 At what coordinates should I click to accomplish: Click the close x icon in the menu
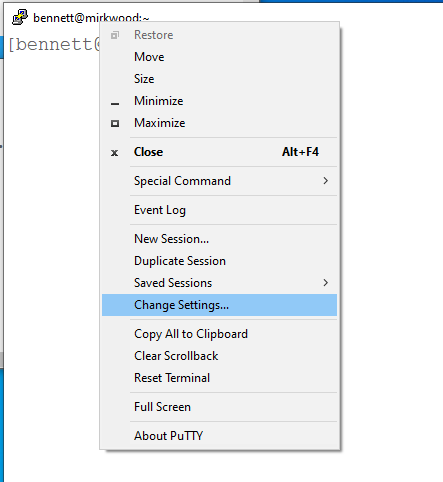(115, 153)
